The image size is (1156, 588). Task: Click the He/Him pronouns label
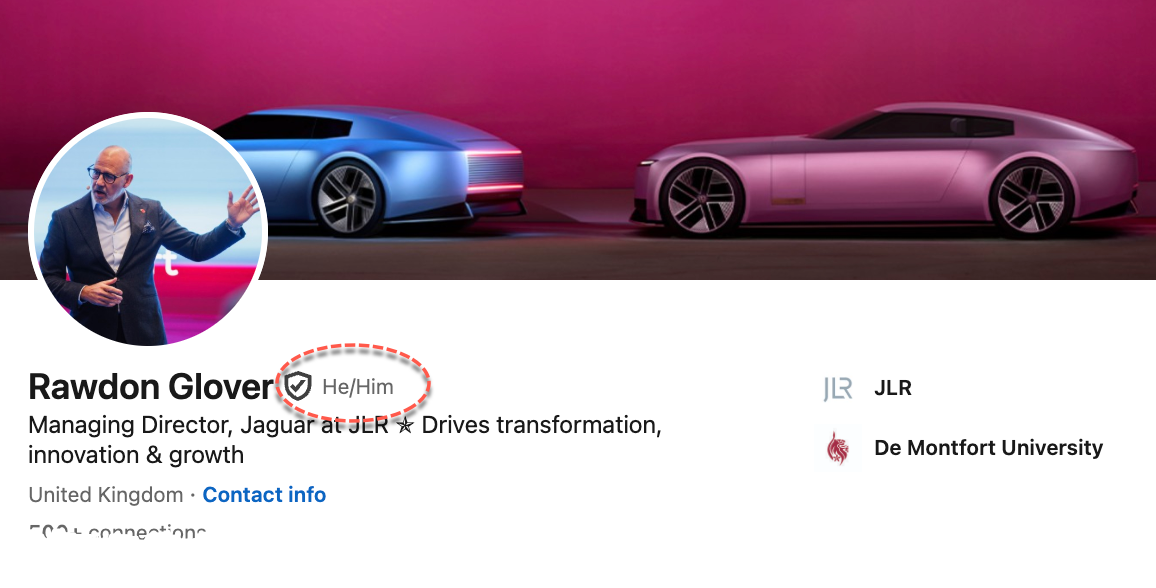click(358, 387)
